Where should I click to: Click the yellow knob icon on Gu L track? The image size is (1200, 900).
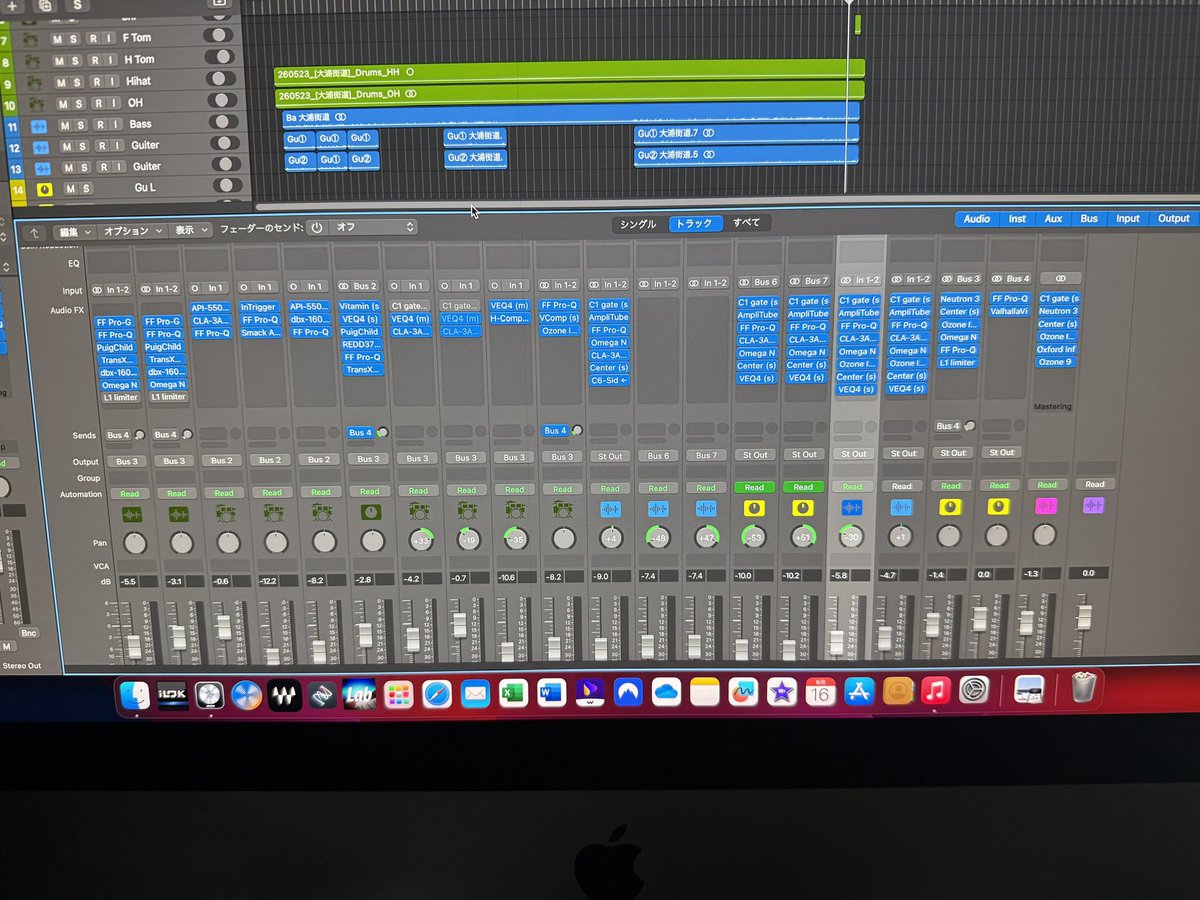click(x=44, y=189)
